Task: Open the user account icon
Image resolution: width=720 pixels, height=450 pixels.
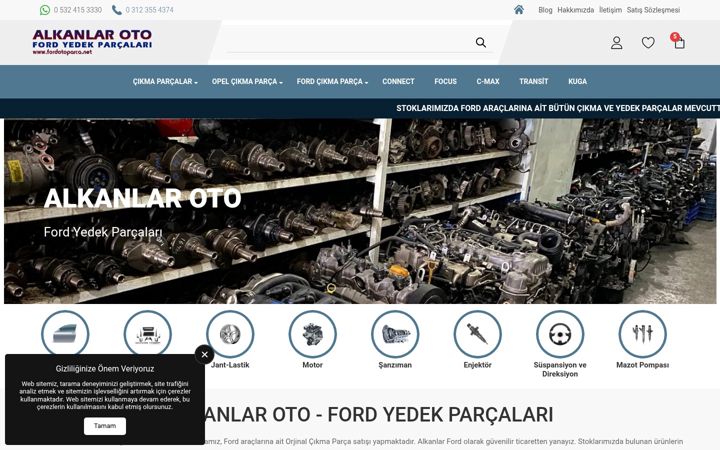Action: click(x=617, y=43)
